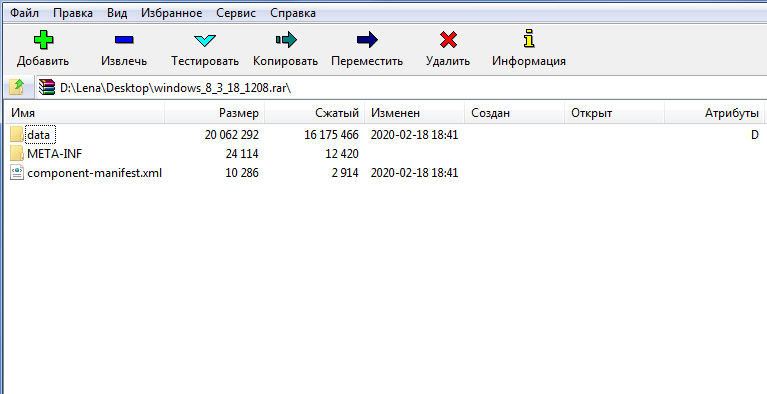Click the cyan Test checkmark icon
The image size is (767, 394).
click(x=204, y=40)
